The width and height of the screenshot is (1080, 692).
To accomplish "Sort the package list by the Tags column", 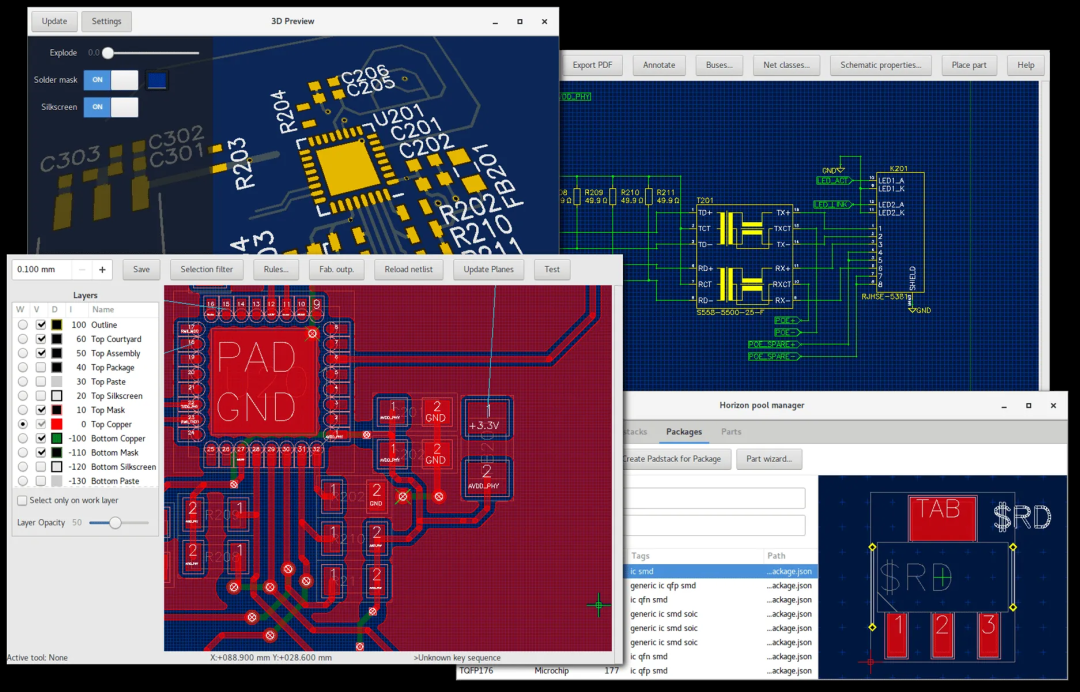I will [x=640, y=555].
